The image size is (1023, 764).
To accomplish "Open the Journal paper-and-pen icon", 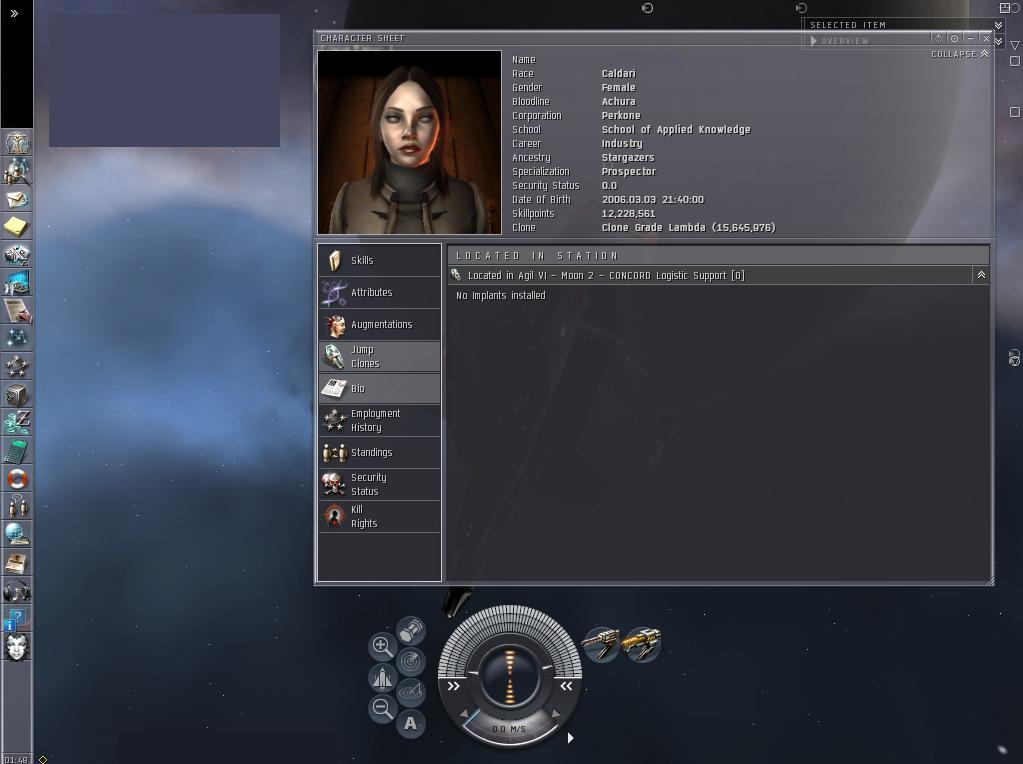I will click(17, 311).
